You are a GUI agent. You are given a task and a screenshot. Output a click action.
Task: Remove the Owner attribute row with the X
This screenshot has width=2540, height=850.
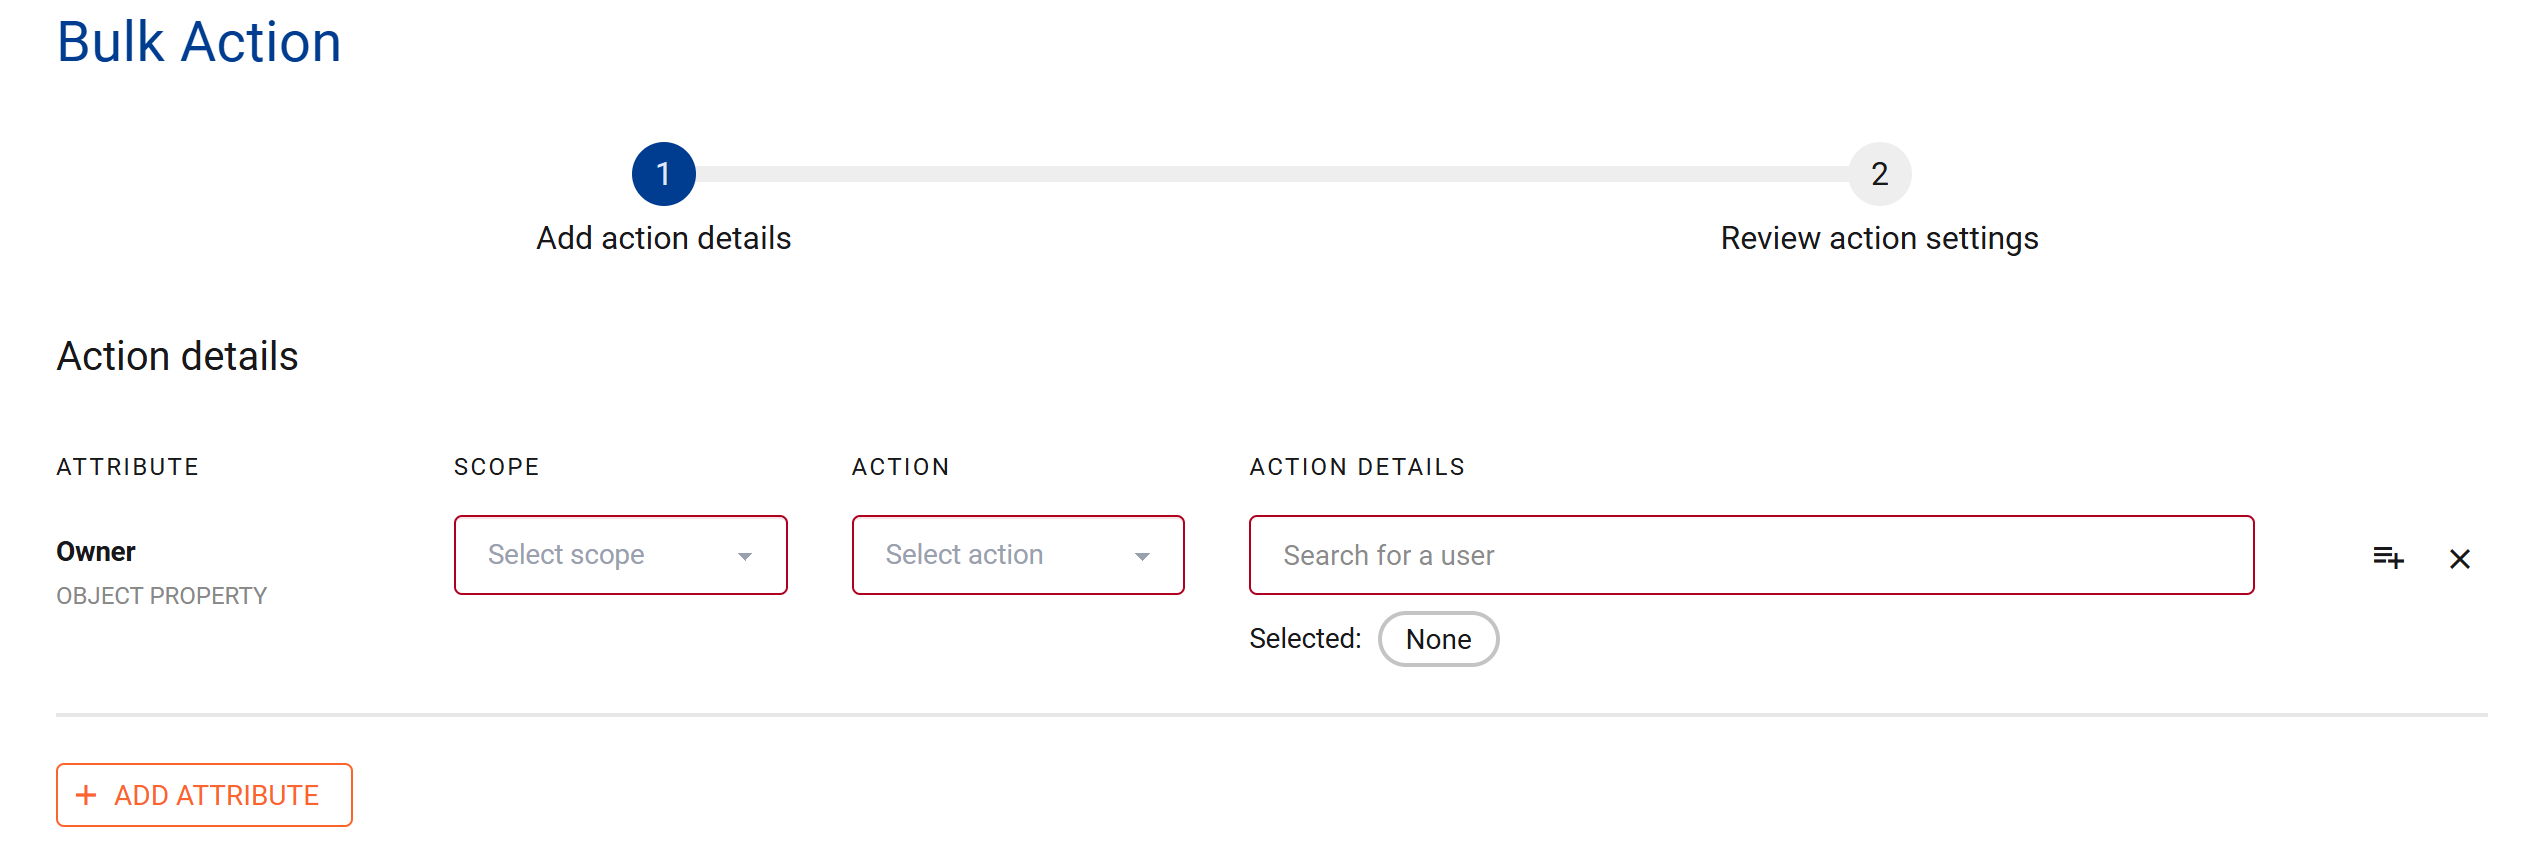pos(2460,559)
